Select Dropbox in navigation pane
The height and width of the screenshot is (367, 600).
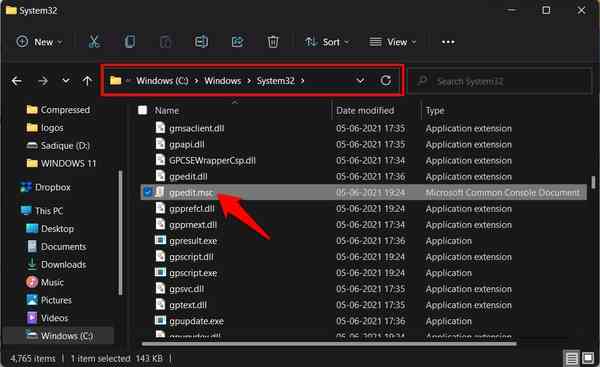46,187
